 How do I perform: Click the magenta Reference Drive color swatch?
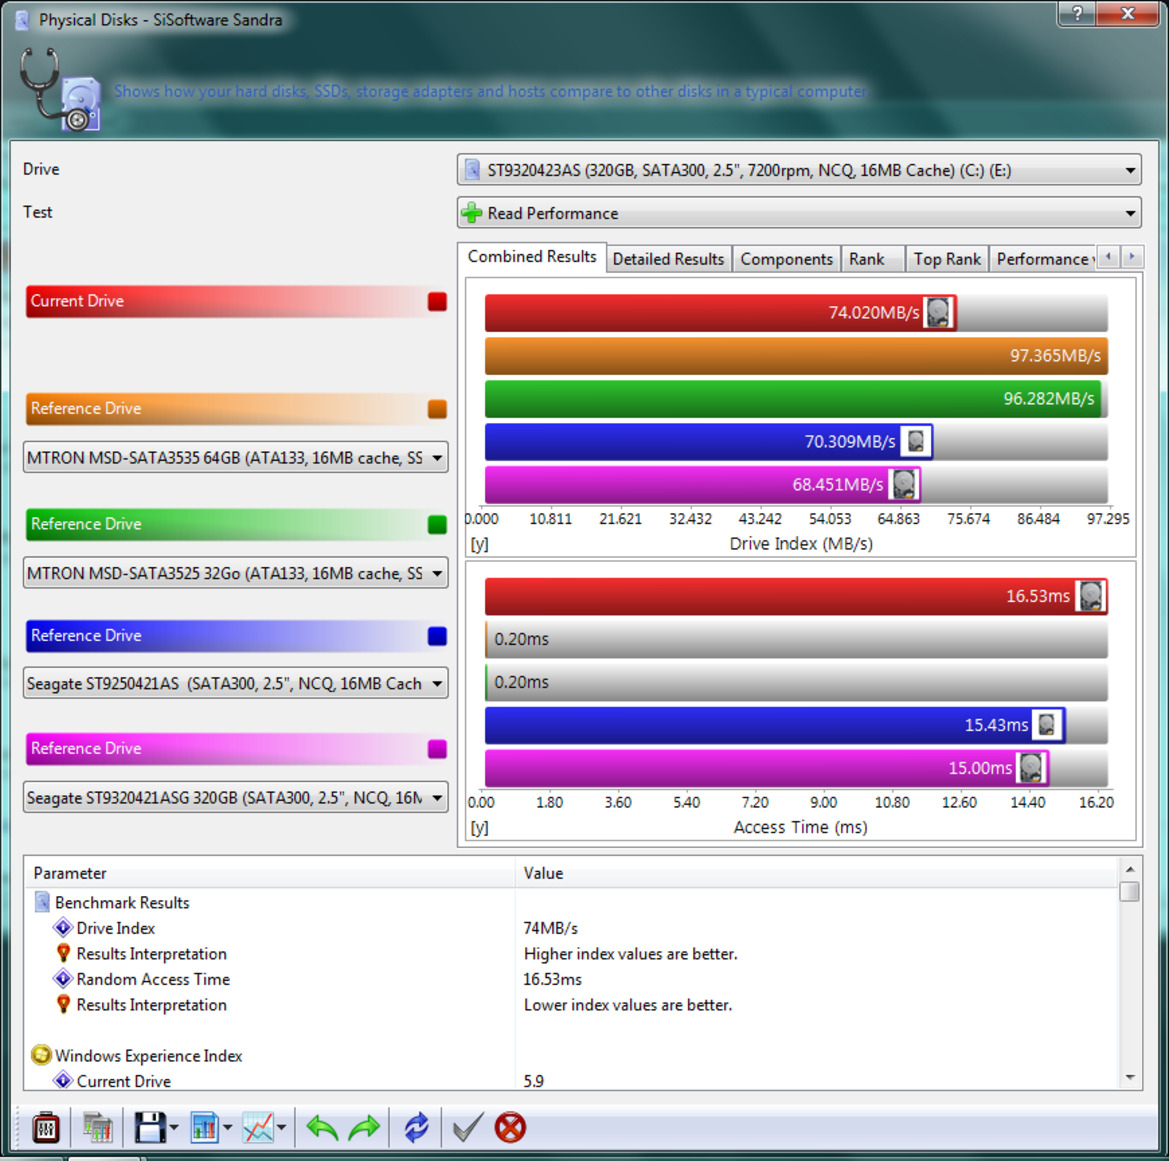pyautogui.click(x=437, y=749)
